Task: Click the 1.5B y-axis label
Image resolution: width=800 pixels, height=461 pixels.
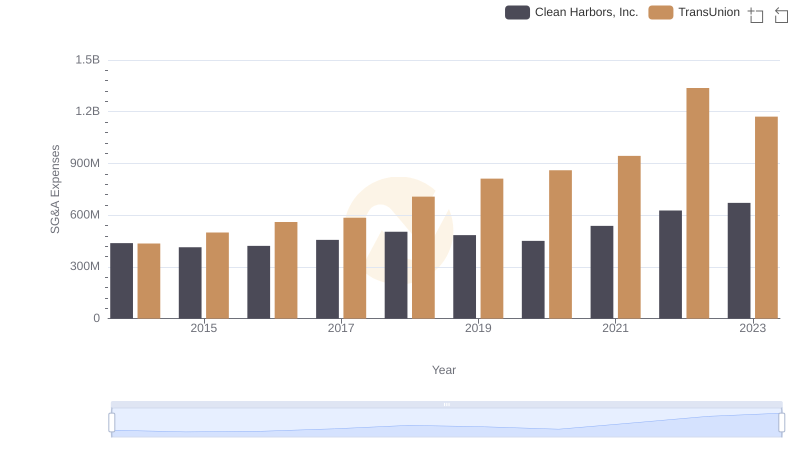Action: coord(88,60)
